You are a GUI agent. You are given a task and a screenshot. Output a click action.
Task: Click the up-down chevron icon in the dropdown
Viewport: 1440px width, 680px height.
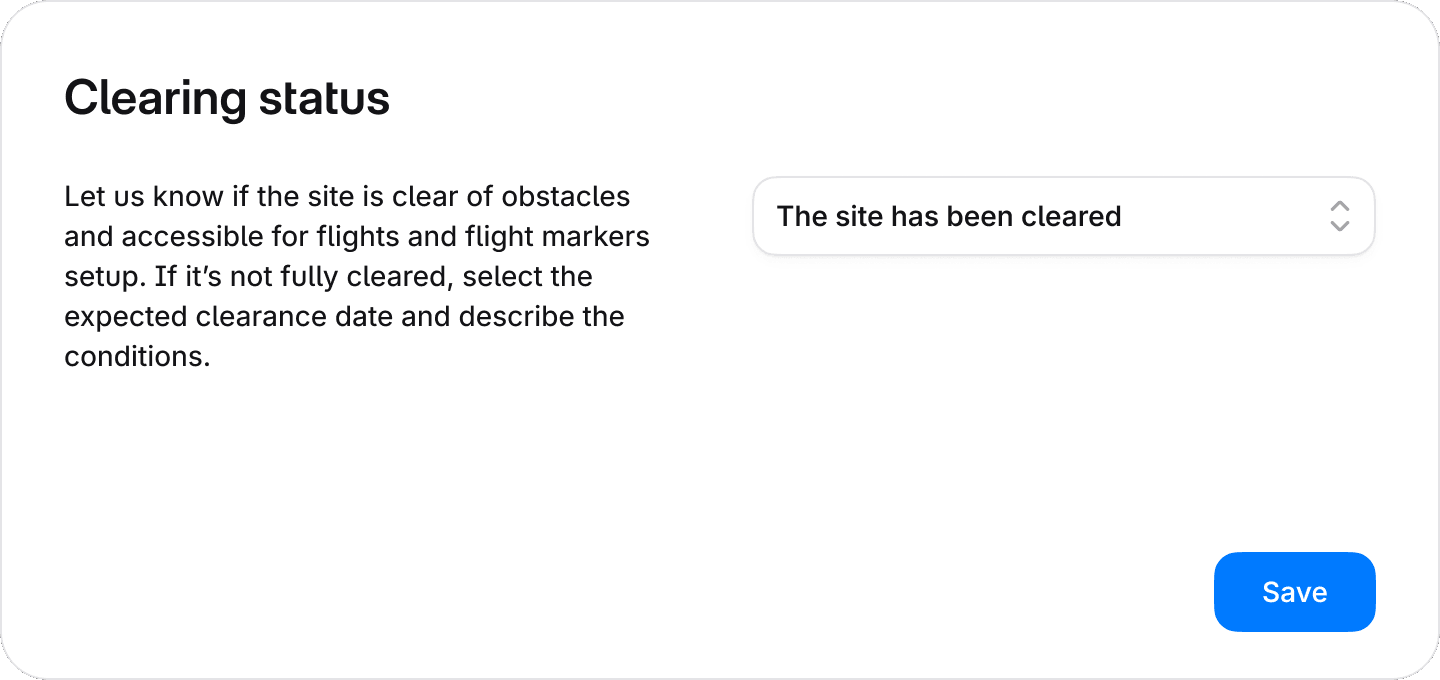[x=1340, y=216]
